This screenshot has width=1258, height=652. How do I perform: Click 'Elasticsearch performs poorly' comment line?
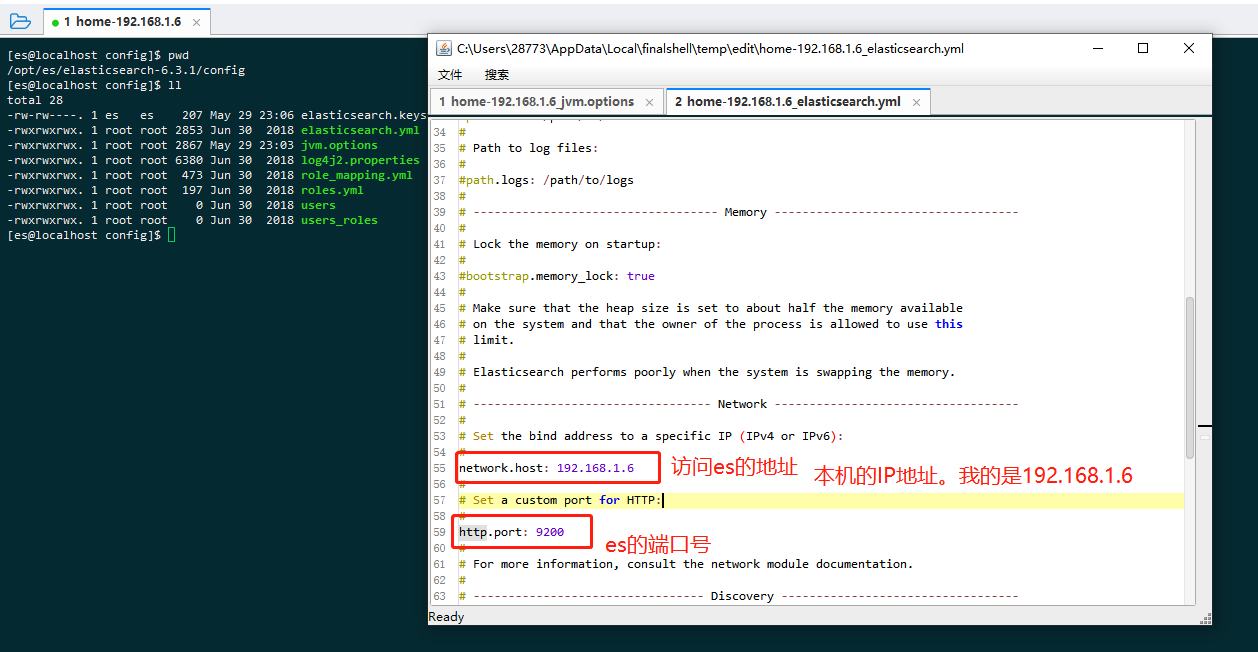707,372
